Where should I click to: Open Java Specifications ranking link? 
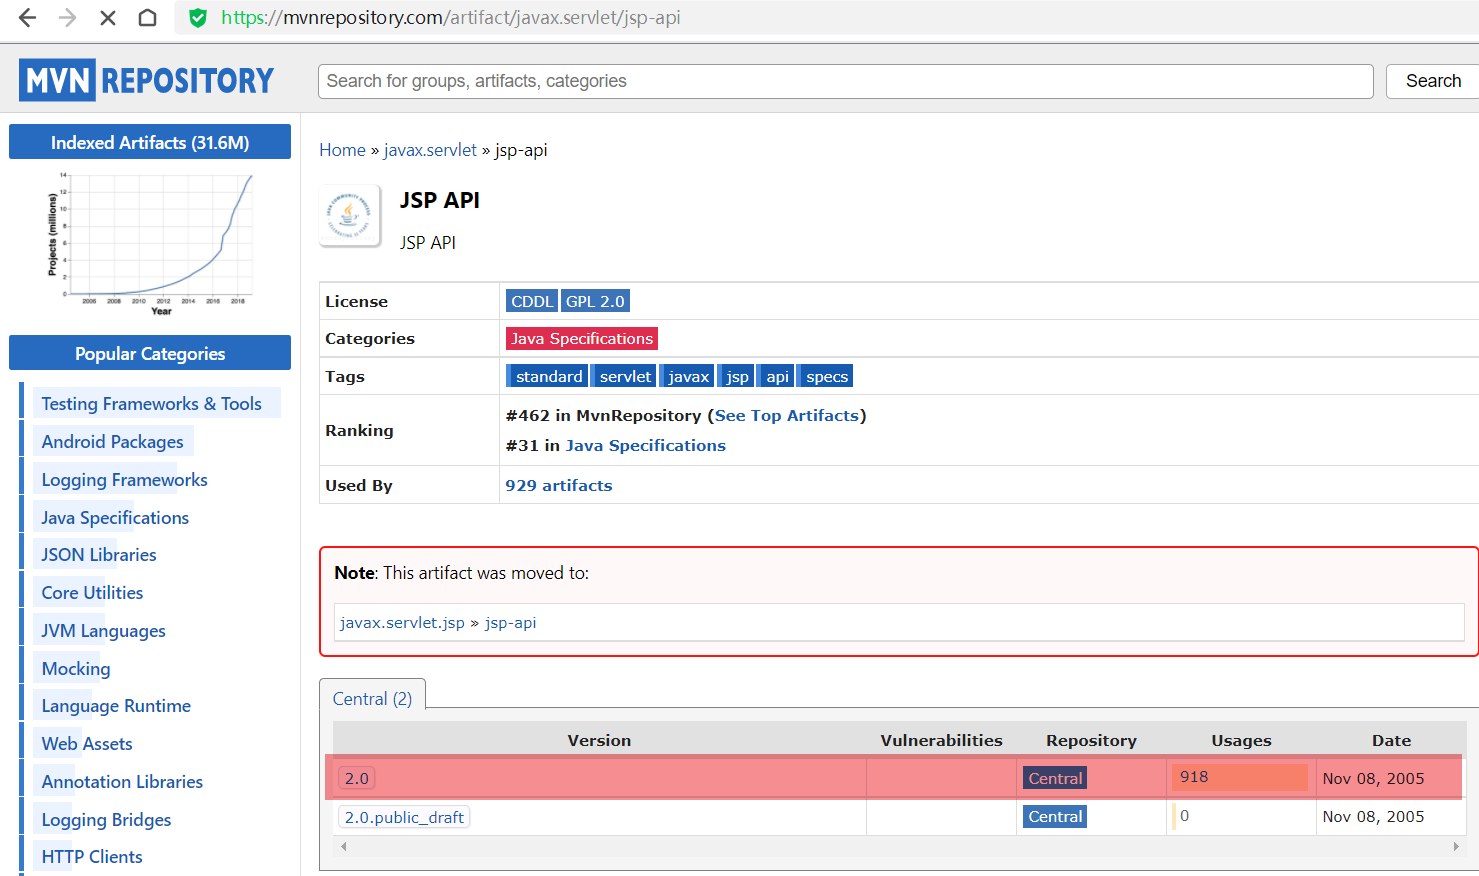coord(646,445)
